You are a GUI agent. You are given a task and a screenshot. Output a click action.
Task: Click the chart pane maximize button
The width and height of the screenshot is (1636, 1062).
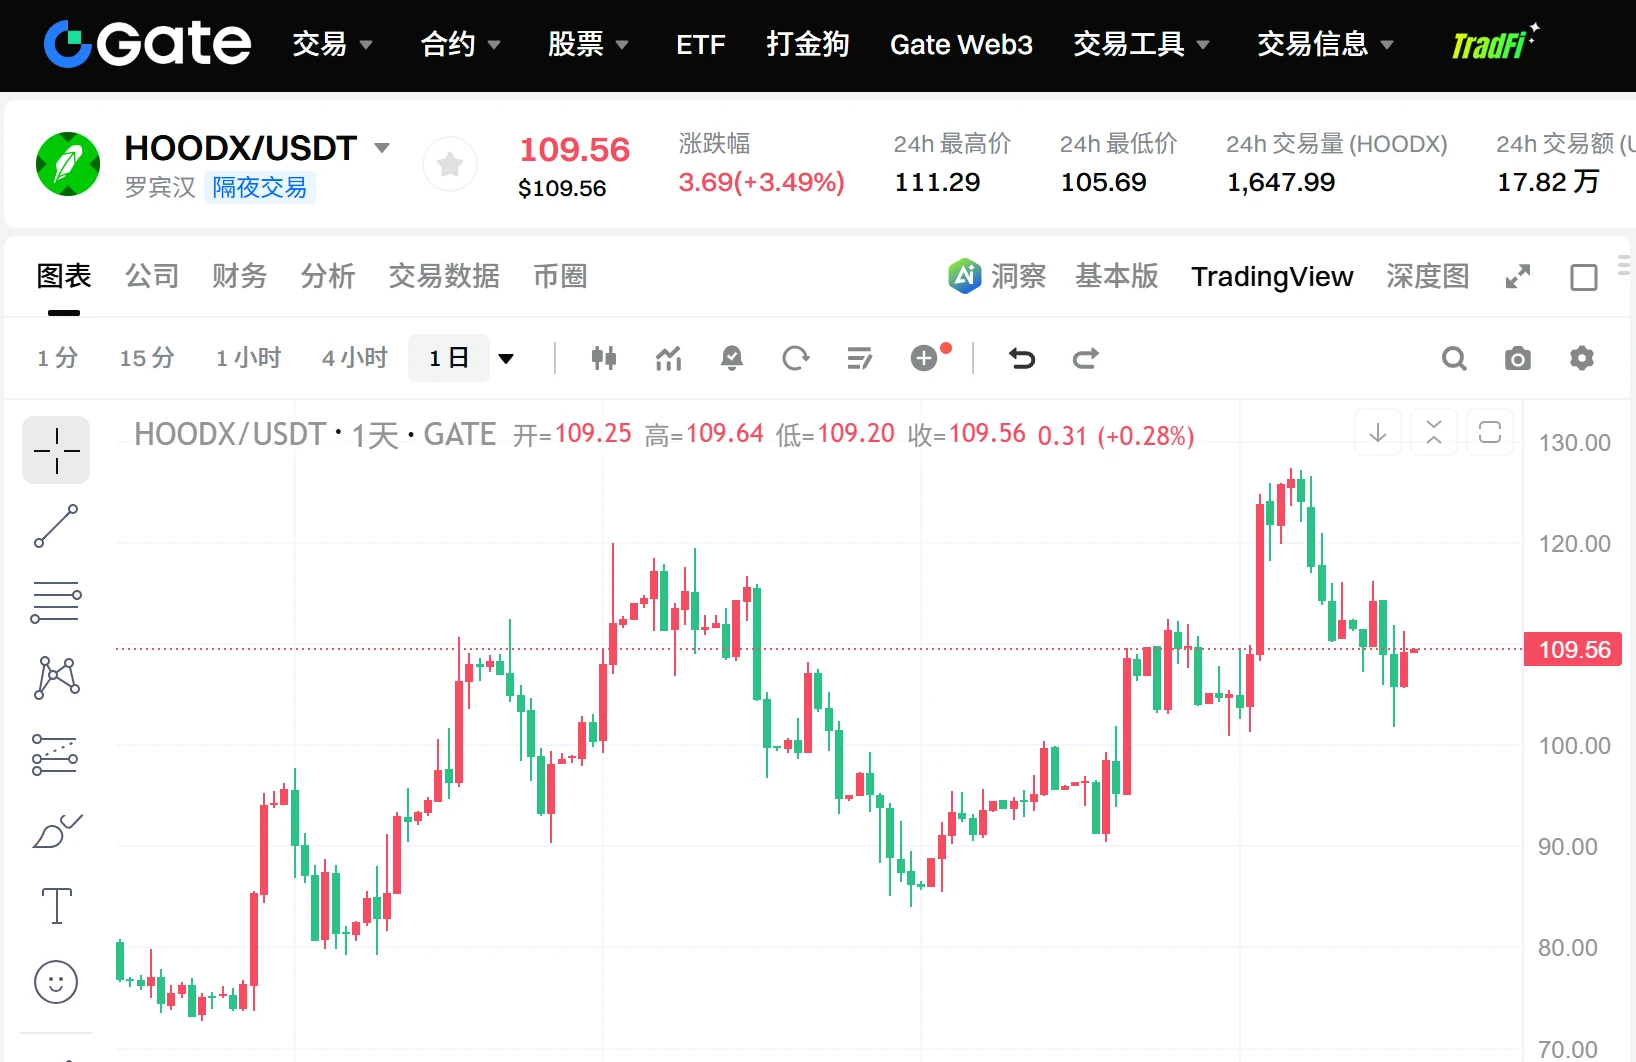click(1490, 432)
